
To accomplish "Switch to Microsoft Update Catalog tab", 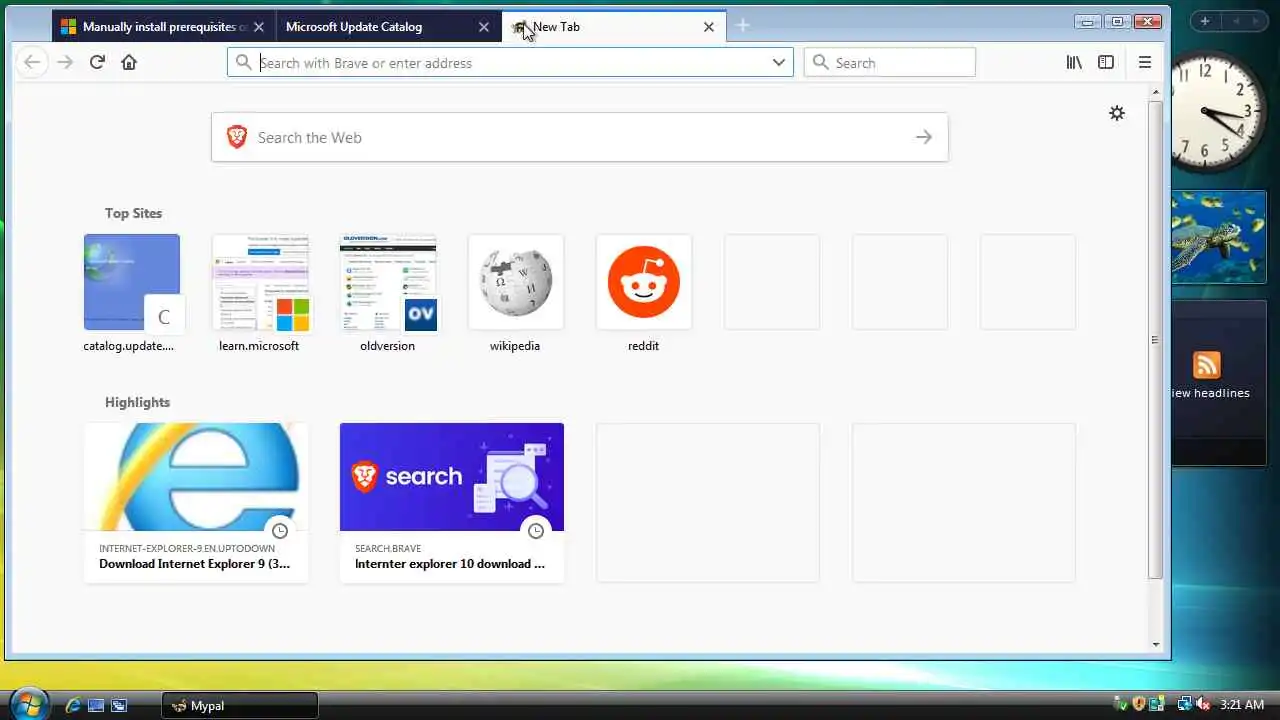I will 387,27.
